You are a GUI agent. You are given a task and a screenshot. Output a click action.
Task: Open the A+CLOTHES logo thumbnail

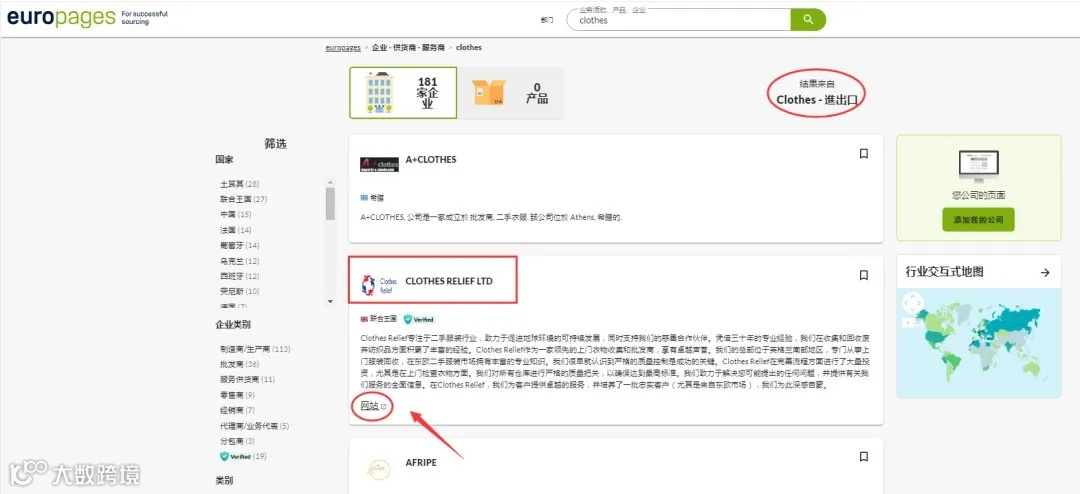click(x=379, y=165)
